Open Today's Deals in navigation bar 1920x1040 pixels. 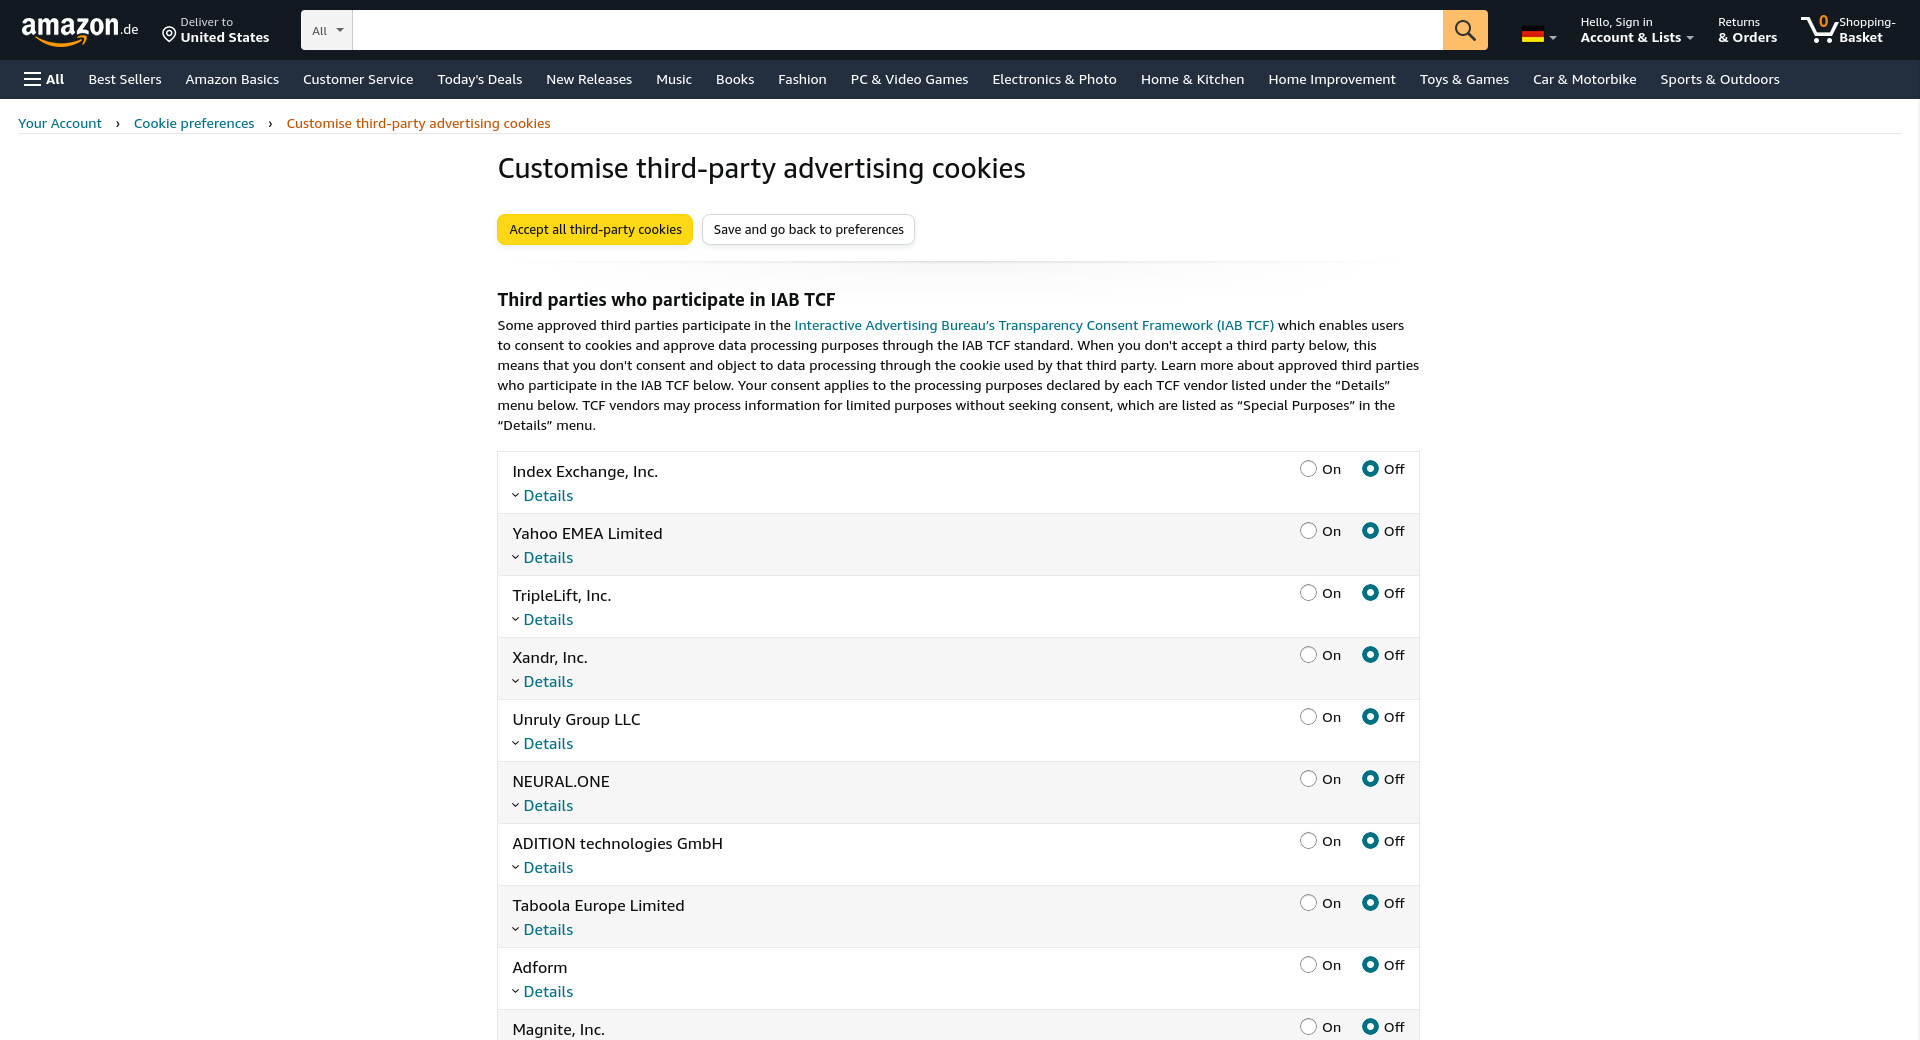coord(479,79)
